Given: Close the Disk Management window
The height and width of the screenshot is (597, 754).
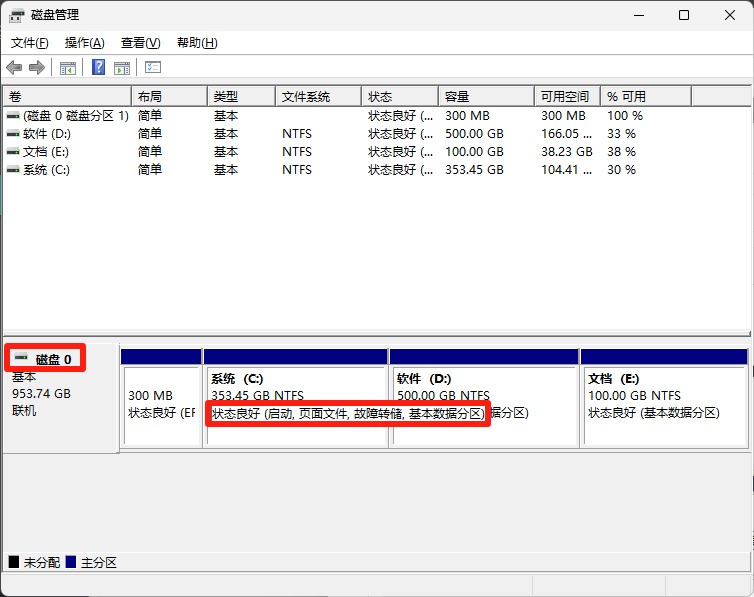Looking at the screenshot, I should (729, 15).
